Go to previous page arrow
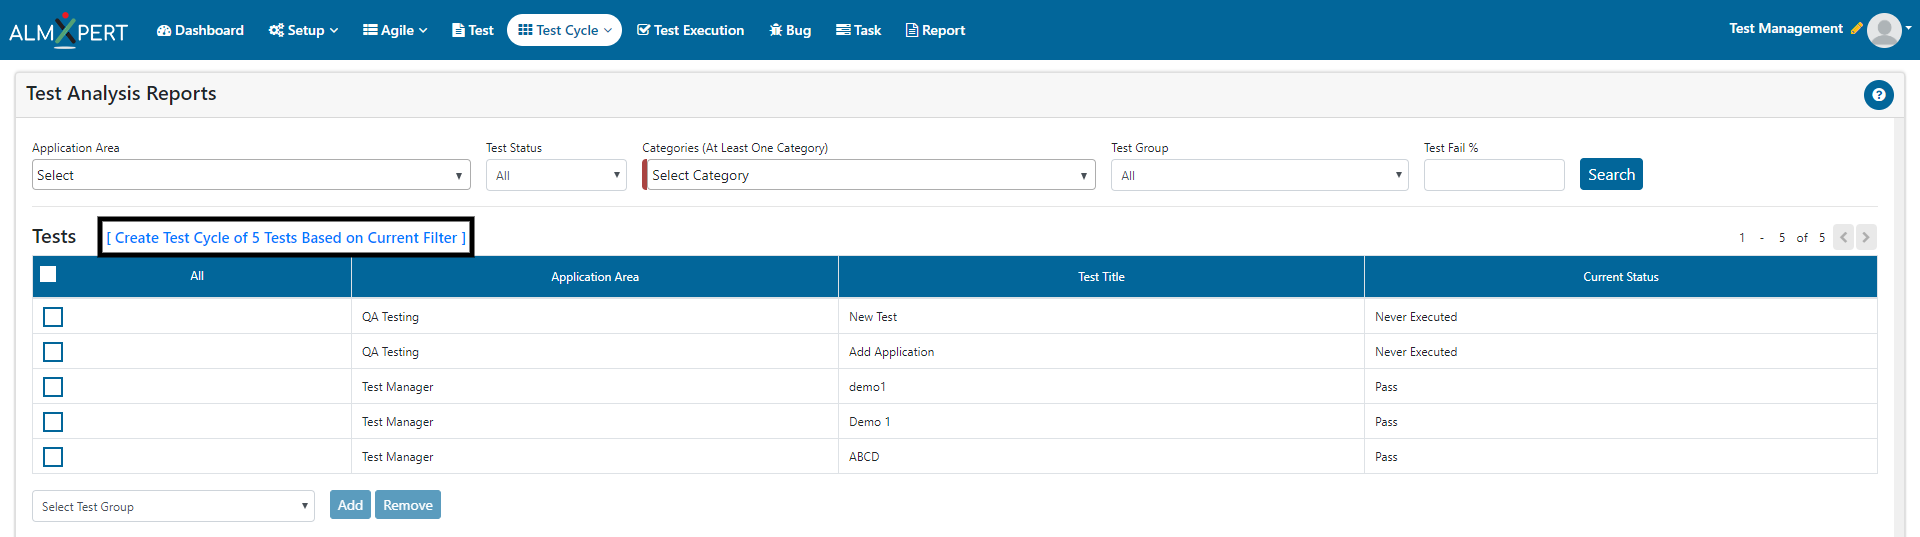This screenshot has height=537, width=1920. (1843, 237)
